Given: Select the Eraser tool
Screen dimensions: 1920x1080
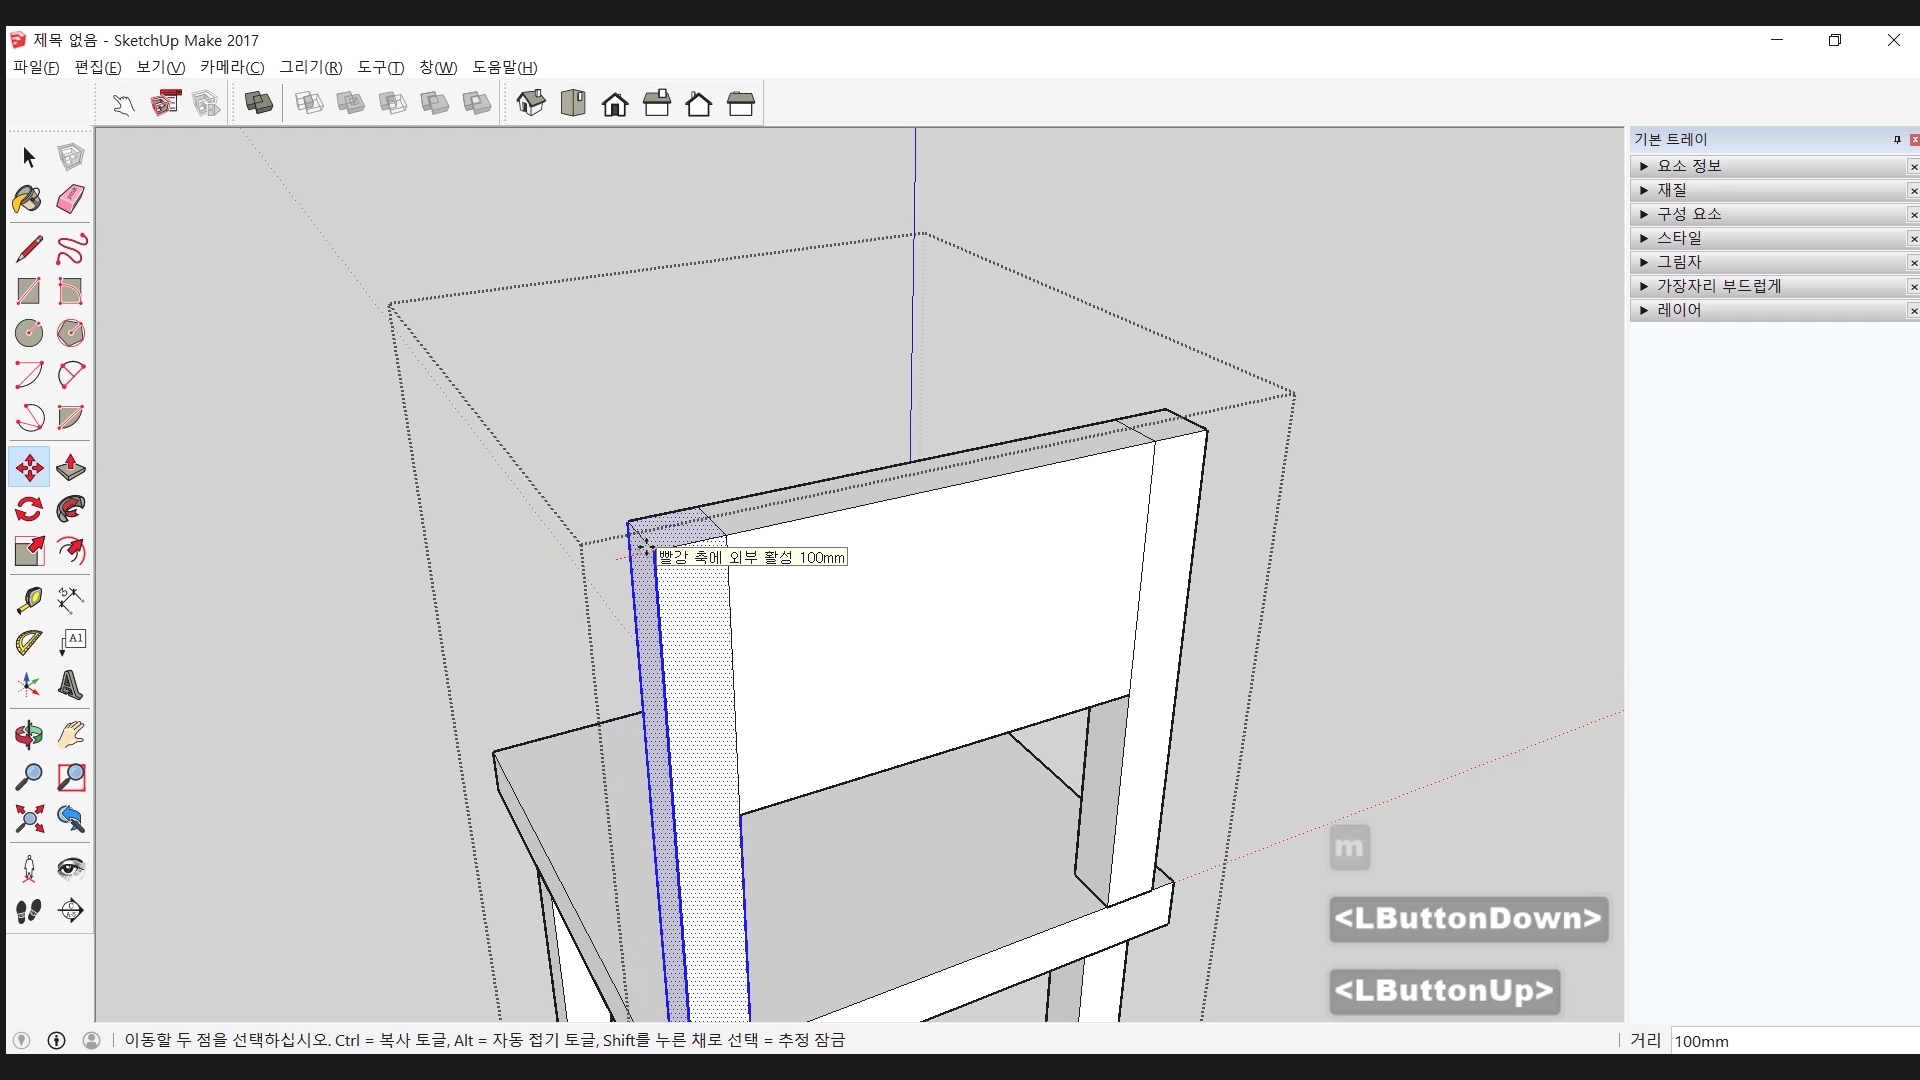Looking at the screenshot, I should coord(70,199).
